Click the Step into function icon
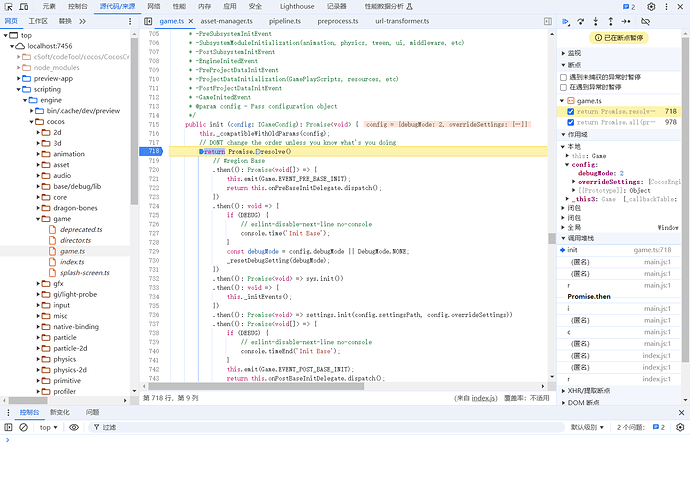The width and height of the screenshot is (690, 490). coord(597,20)
